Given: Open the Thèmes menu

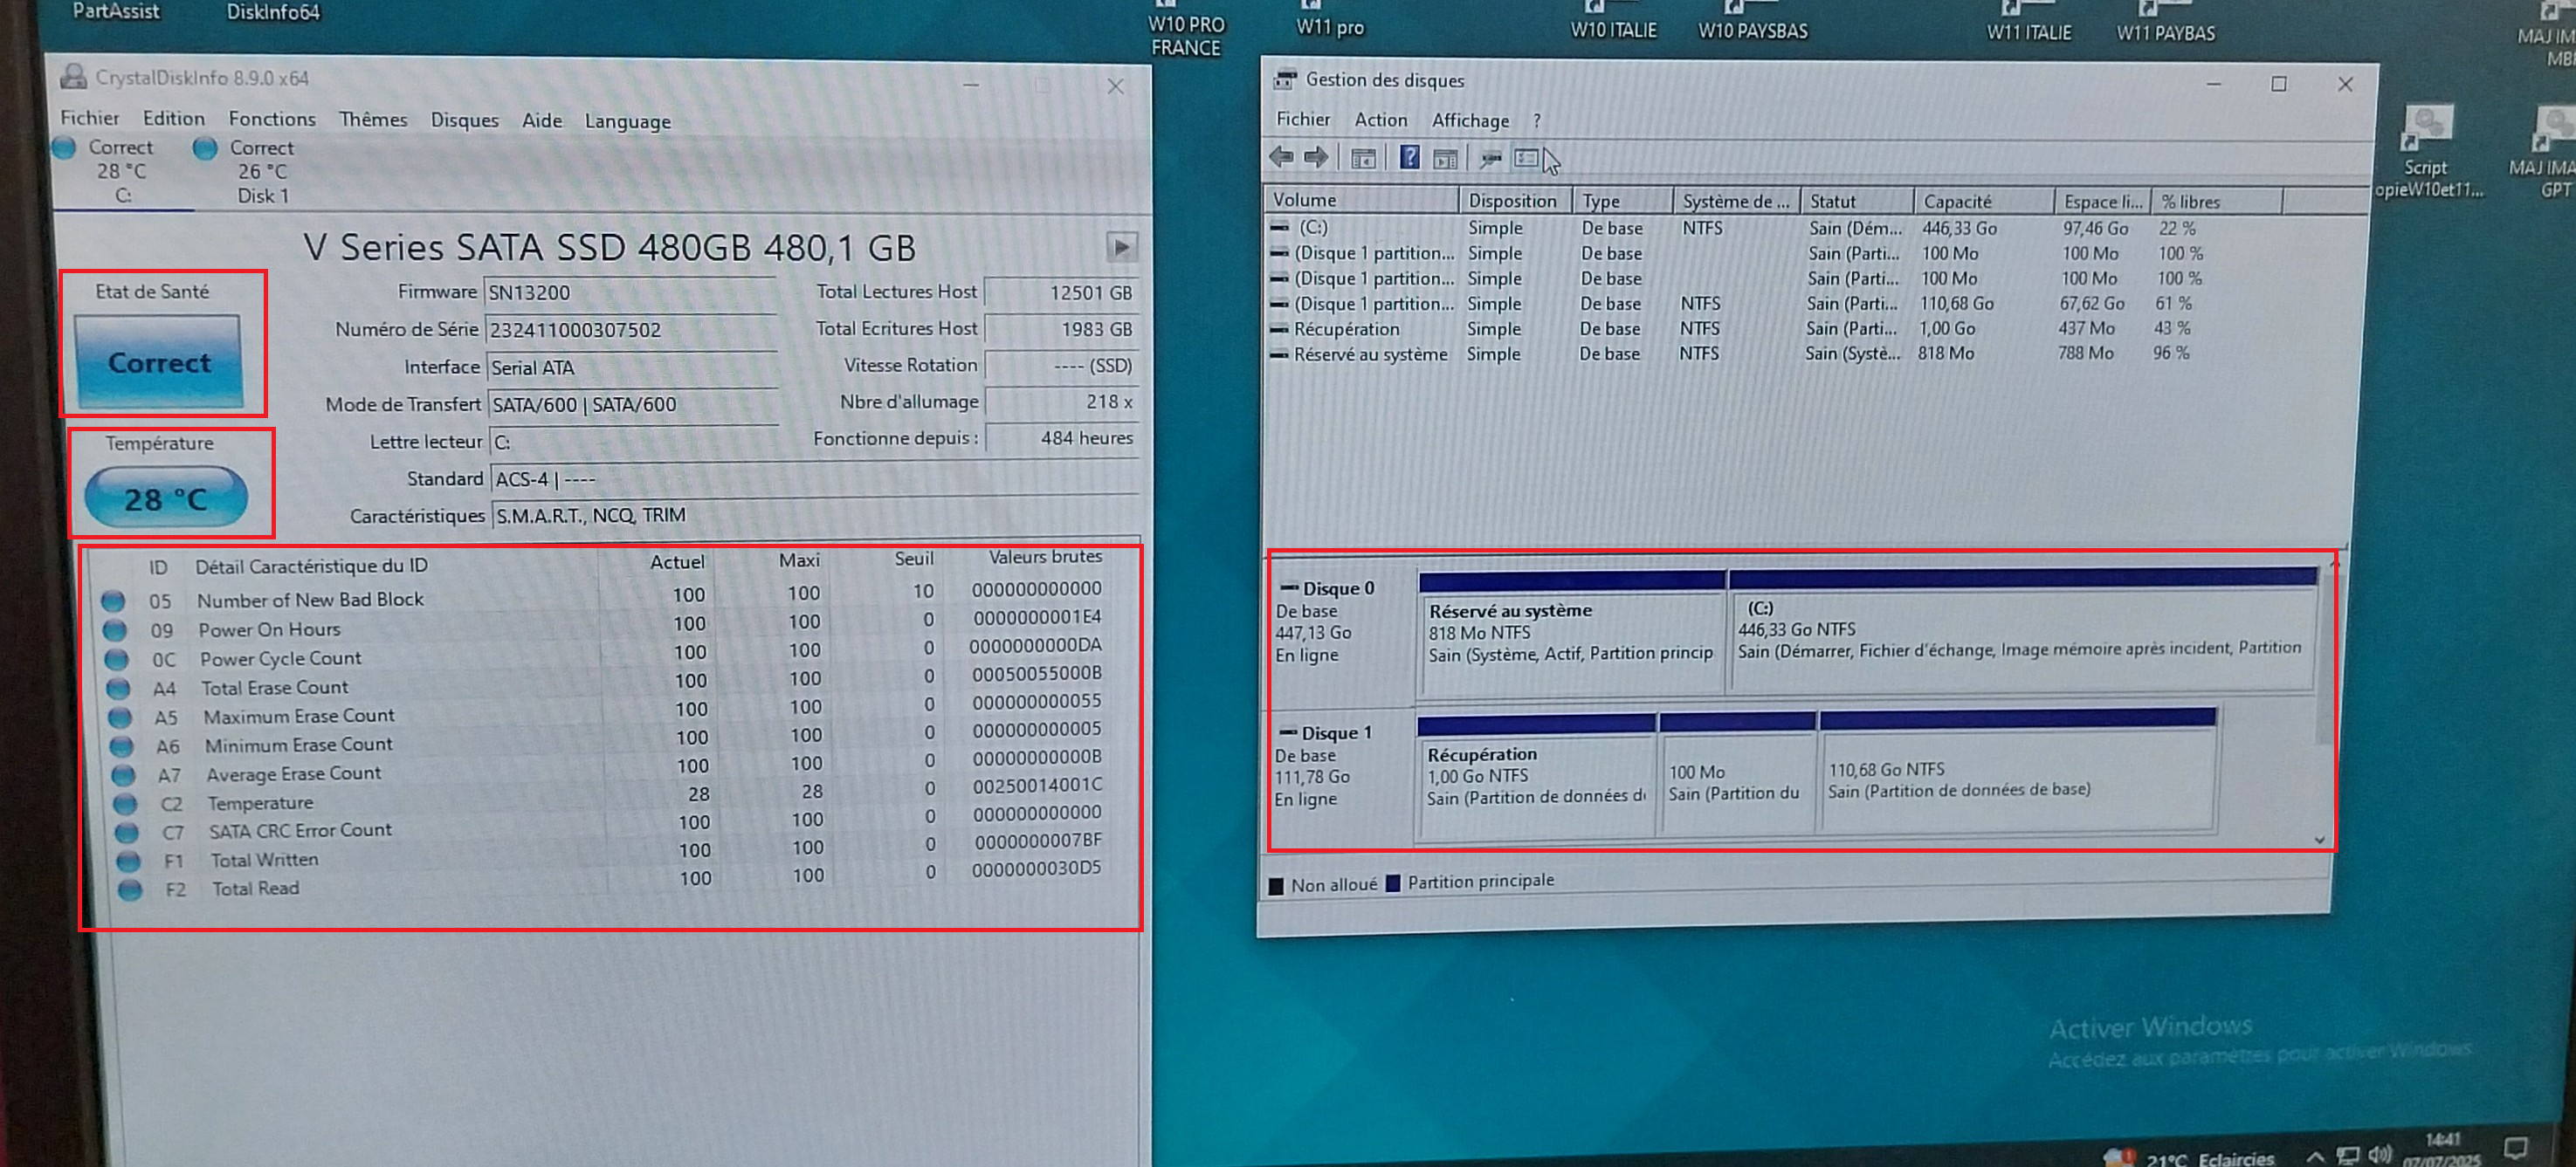Looking at the screenshot, I should (x=372, y=120).
